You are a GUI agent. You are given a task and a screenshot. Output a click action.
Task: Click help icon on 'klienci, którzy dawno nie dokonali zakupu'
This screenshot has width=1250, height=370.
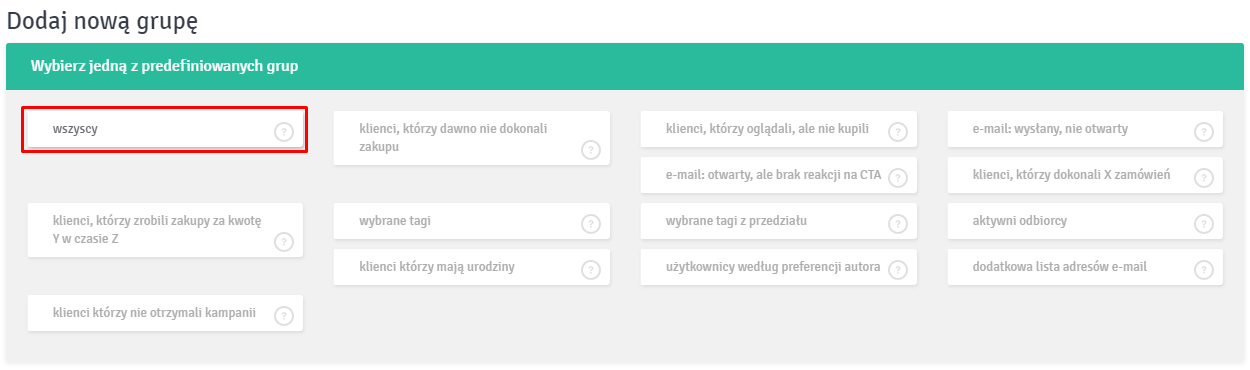coord(590,150)
